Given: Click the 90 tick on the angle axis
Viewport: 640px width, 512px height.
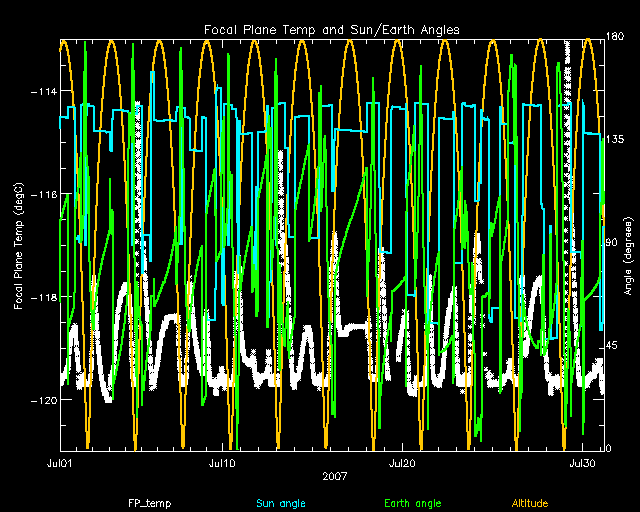Looking at the screenshot, I should [x=614, y=243].
